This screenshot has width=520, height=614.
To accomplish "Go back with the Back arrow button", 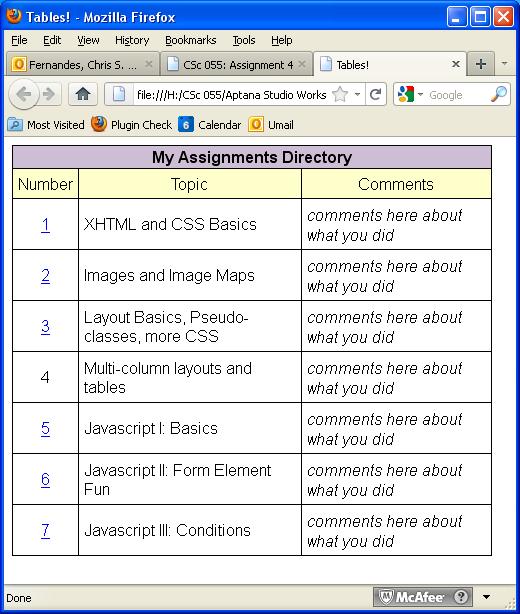I will point(23,94).
